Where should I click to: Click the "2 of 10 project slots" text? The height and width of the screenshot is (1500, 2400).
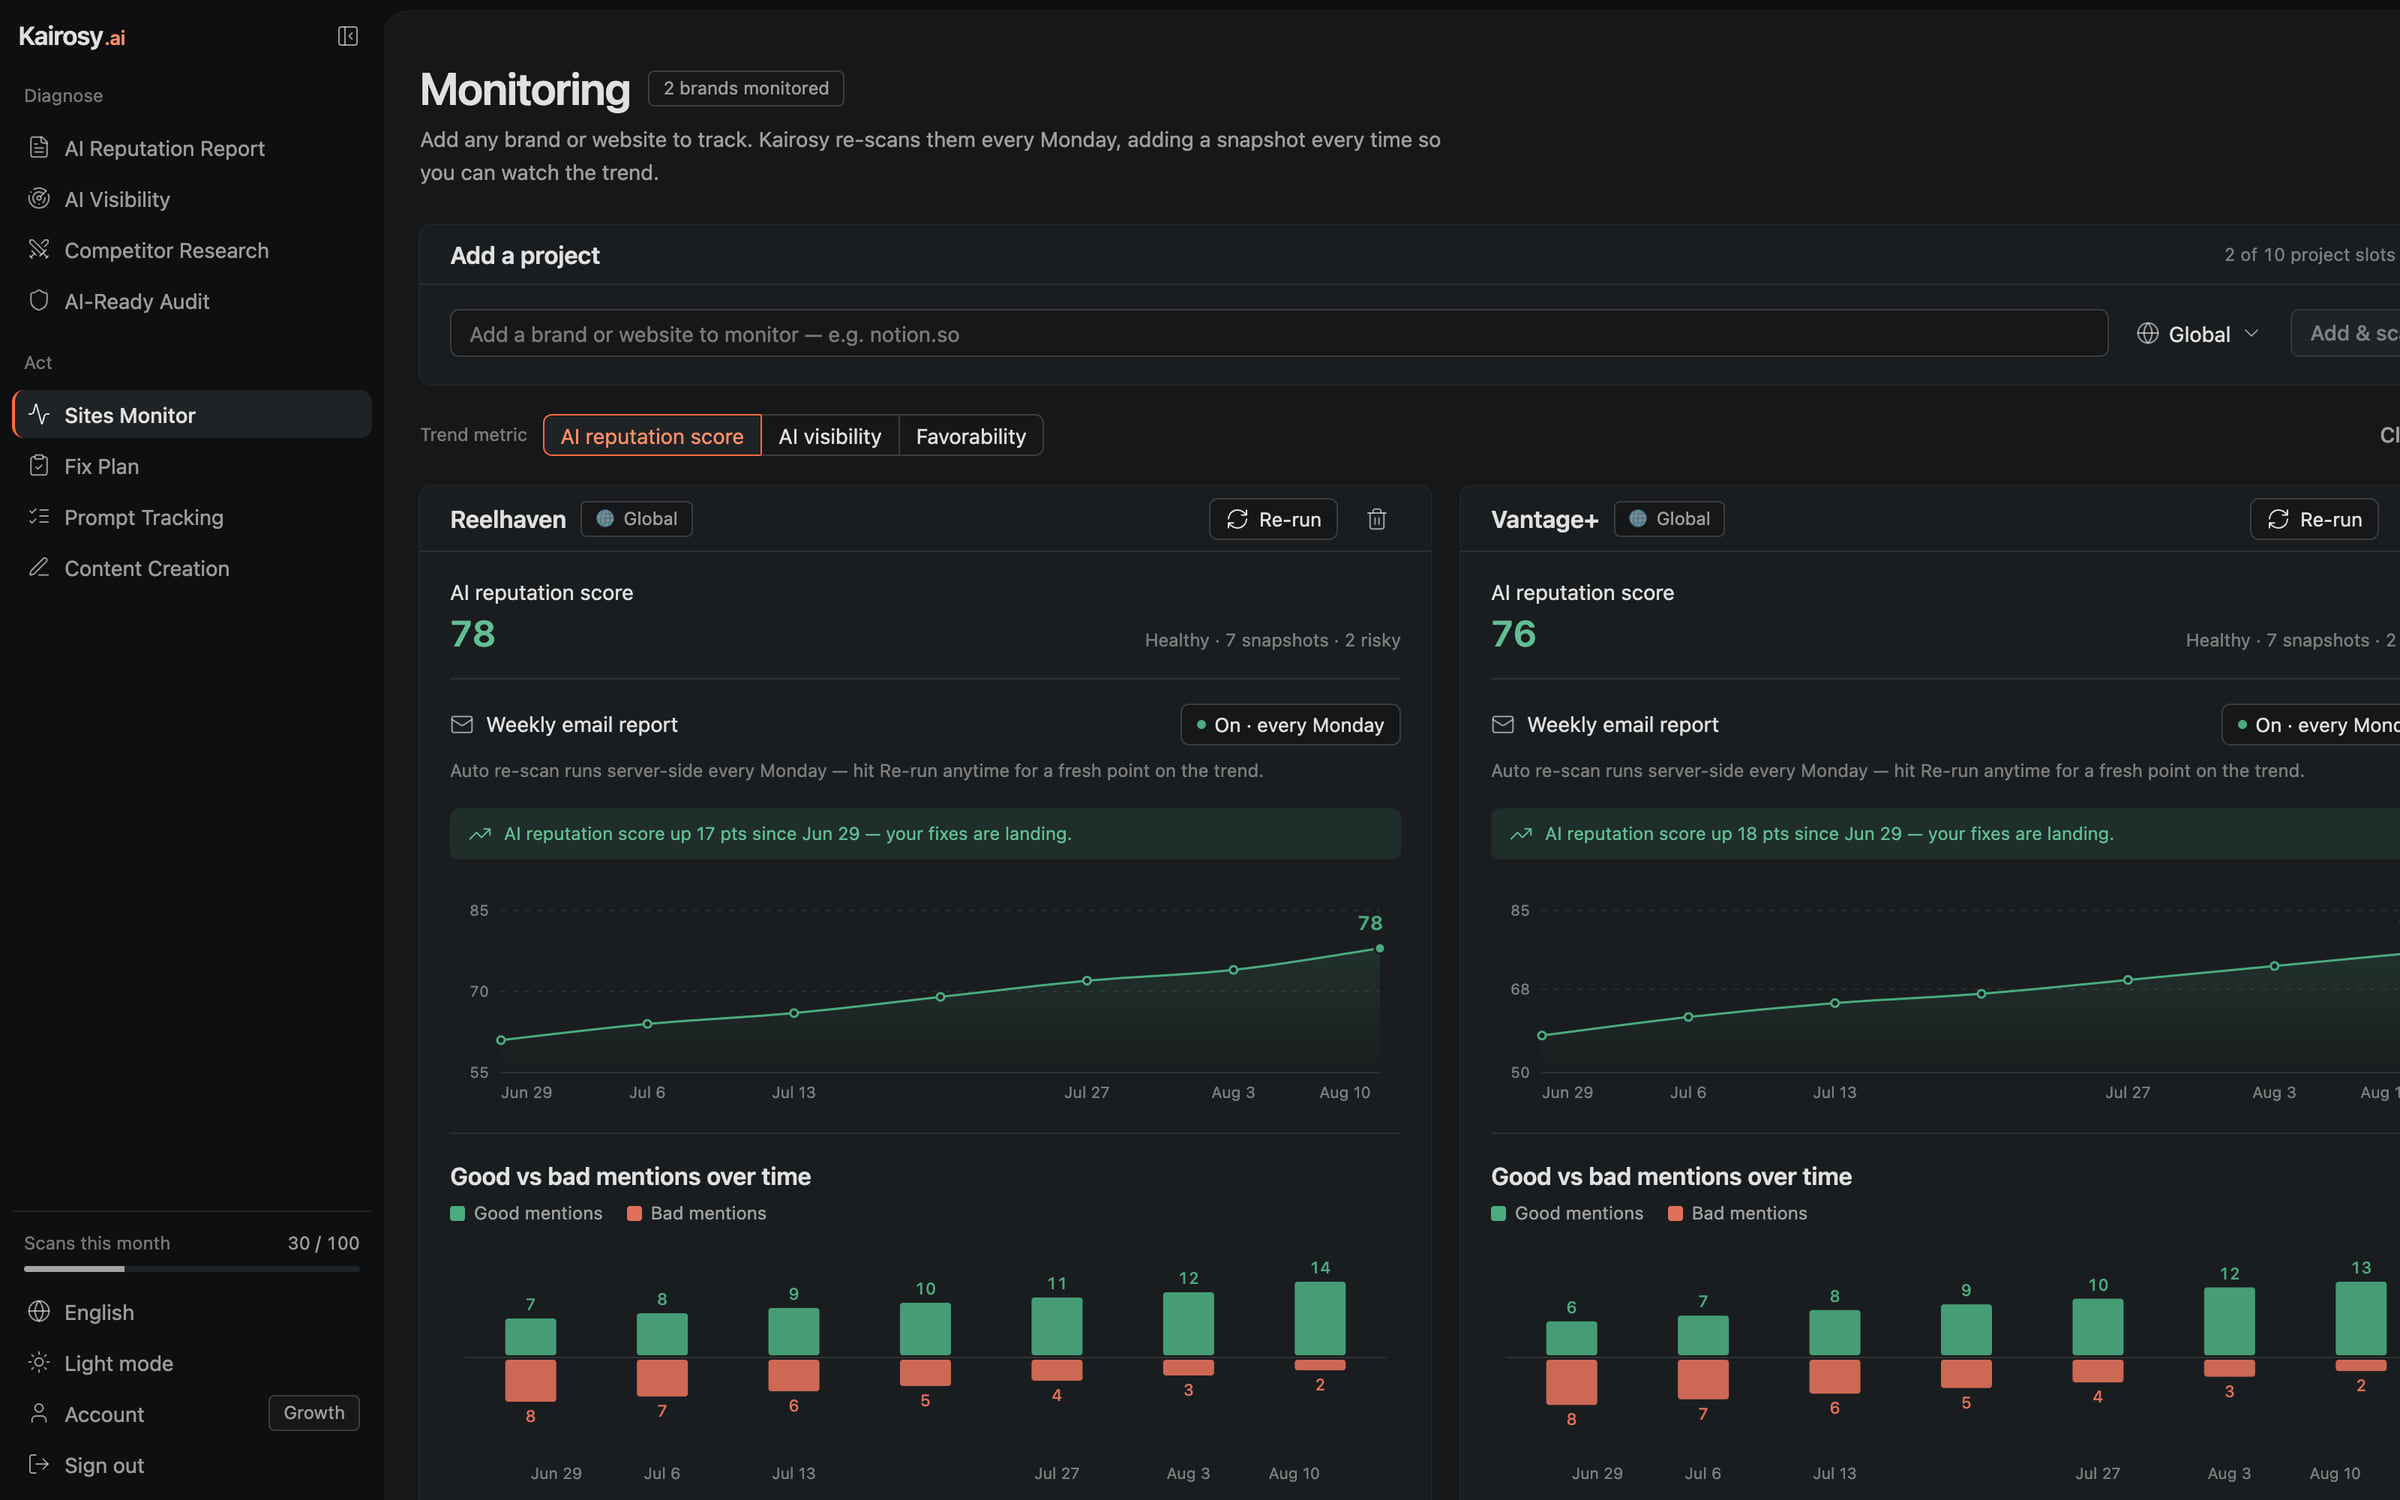coord(2310,254)
